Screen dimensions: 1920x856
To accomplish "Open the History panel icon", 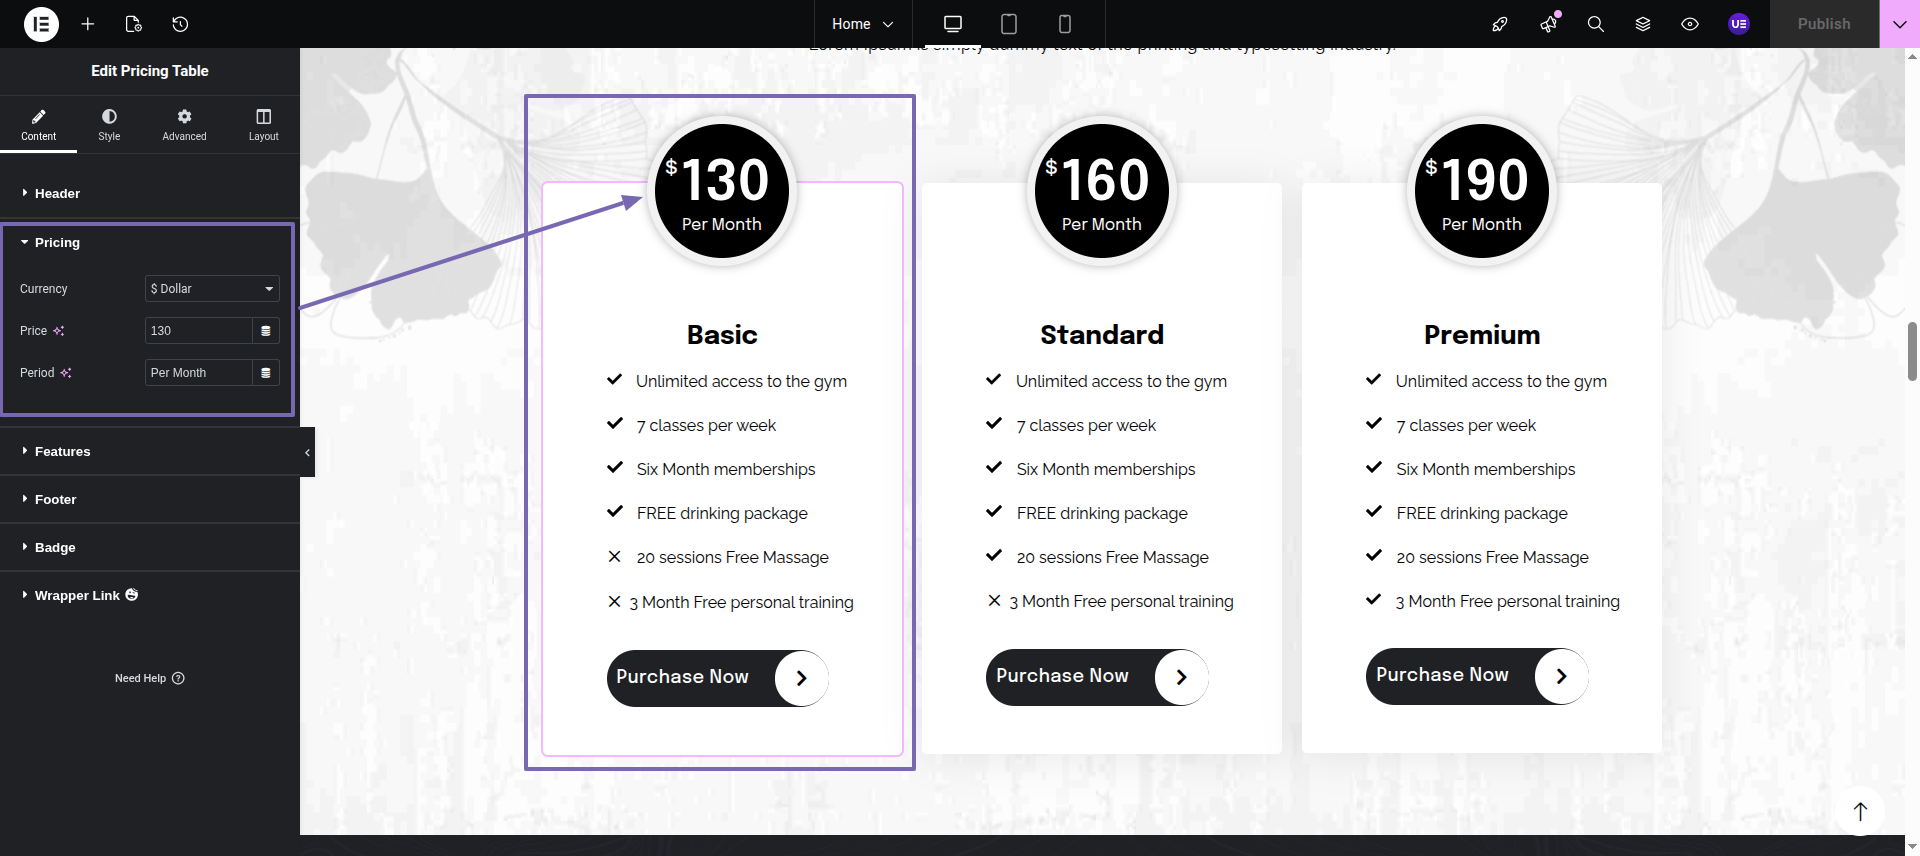I will pyautogui.click(x=180, y=24).
